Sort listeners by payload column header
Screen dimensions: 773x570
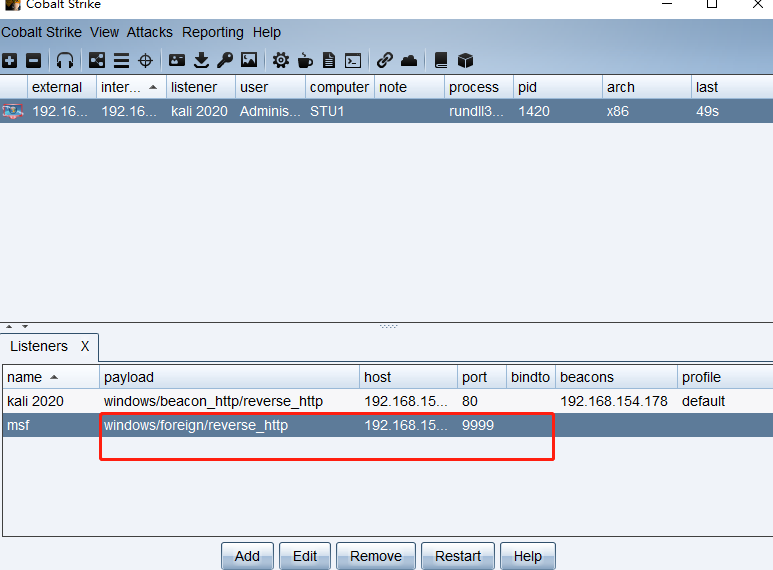(229, 377)
